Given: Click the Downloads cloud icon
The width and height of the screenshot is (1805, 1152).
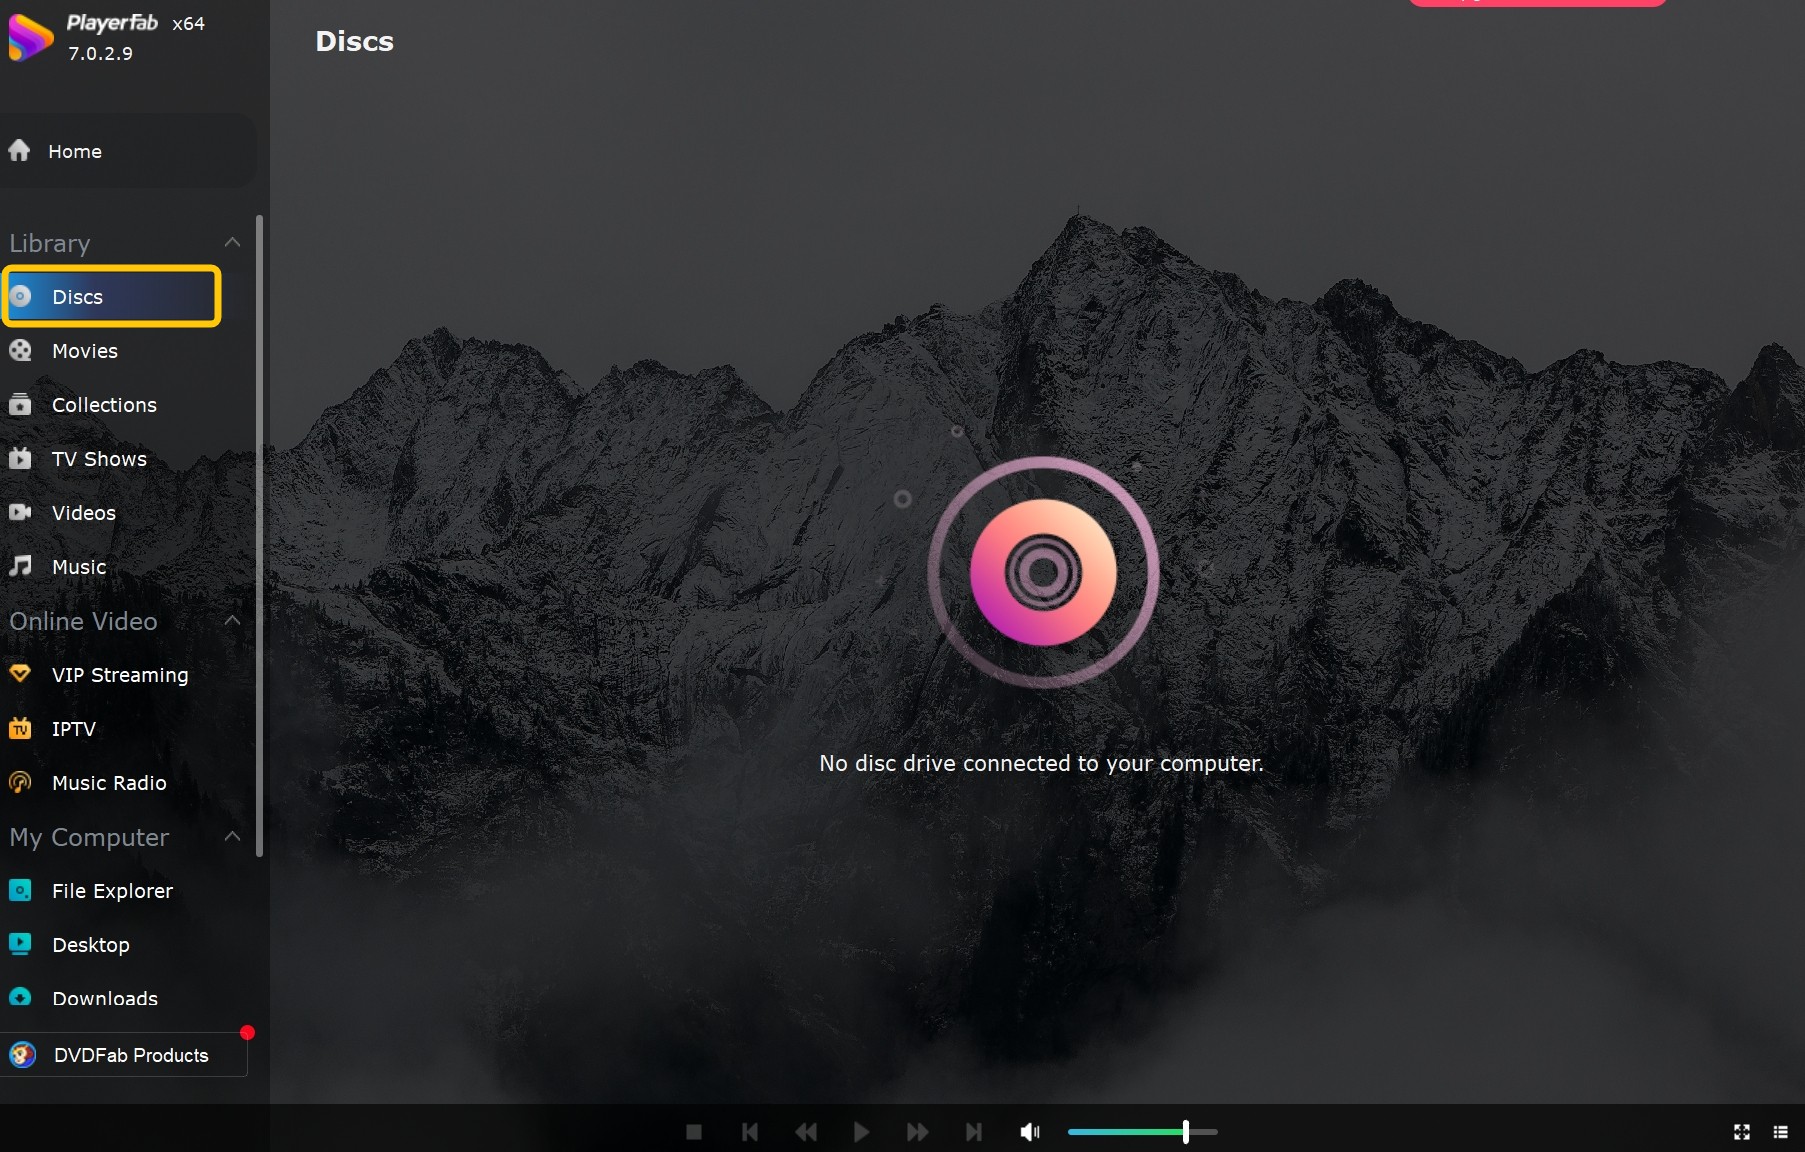Looking at the screenshot, I should (x=20, y=998).
